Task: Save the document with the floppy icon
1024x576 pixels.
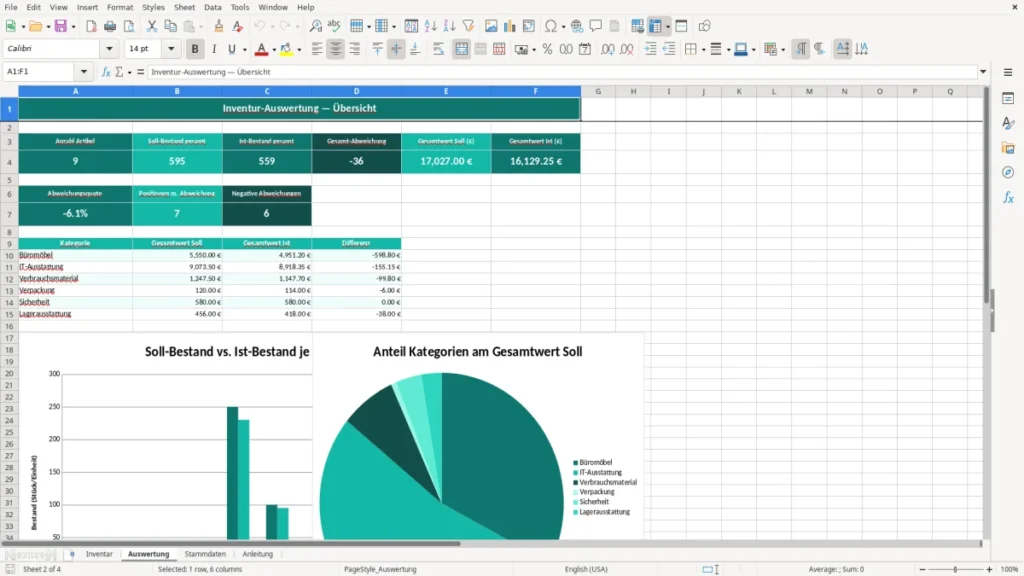Action: coord(61,26)
